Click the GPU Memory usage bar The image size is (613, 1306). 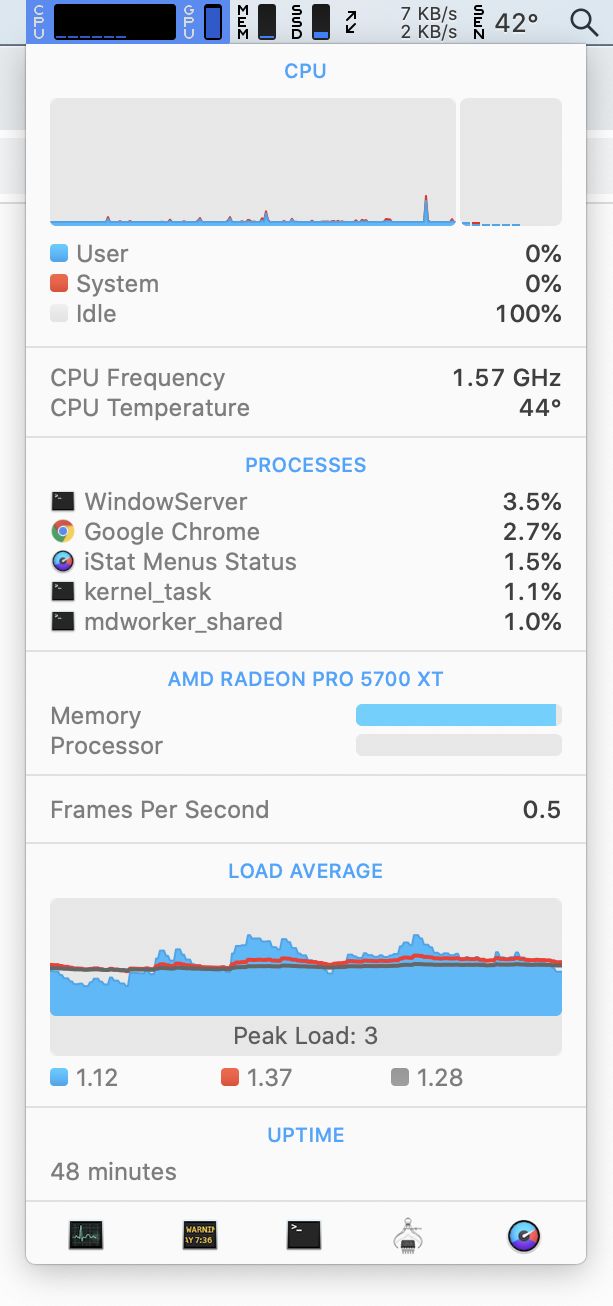coord(459,715)
